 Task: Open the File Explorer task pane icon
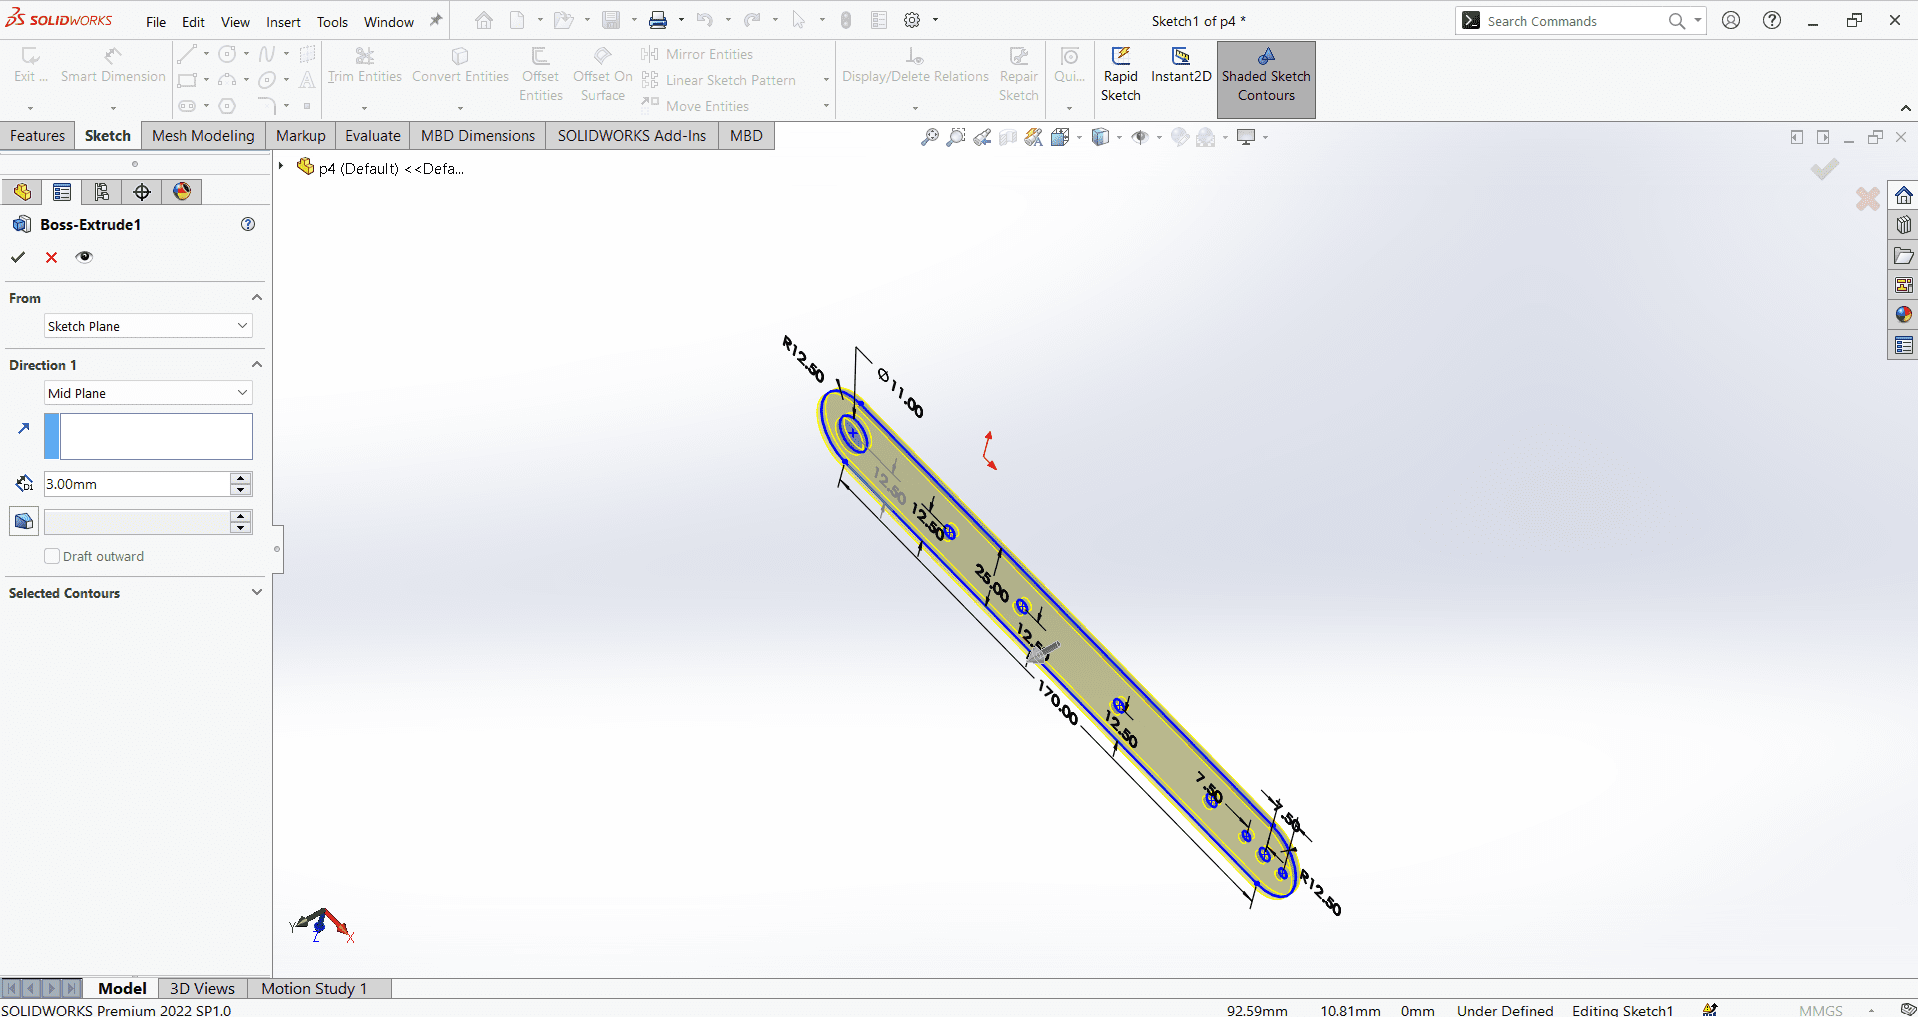coord(1903,255)
